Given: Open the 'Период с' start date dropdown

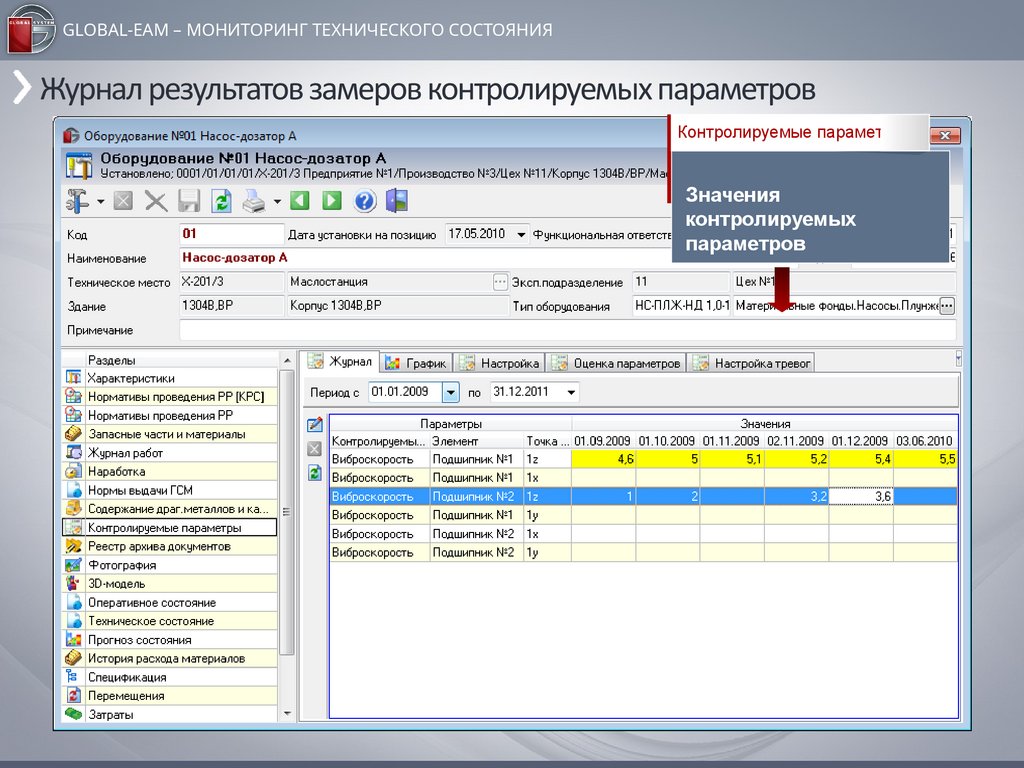Looking at the screenshot, I should tap(450, 392).
